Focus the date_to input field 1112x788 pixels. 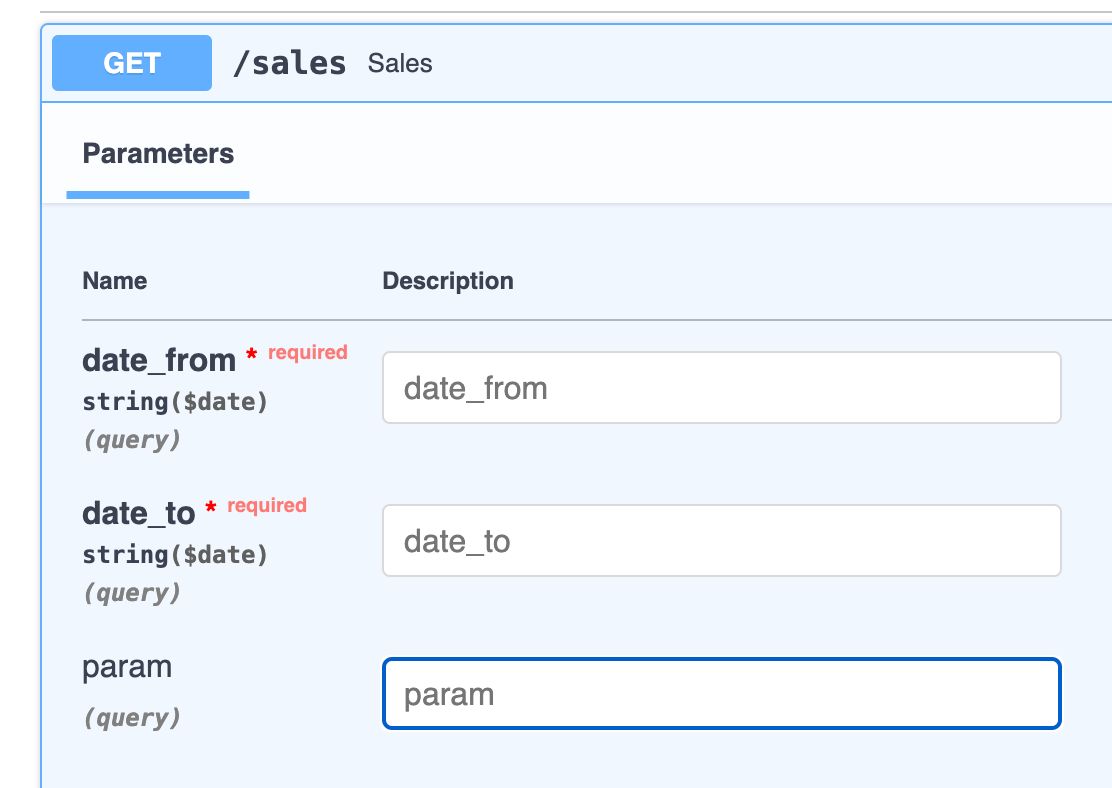coord(721,540)
